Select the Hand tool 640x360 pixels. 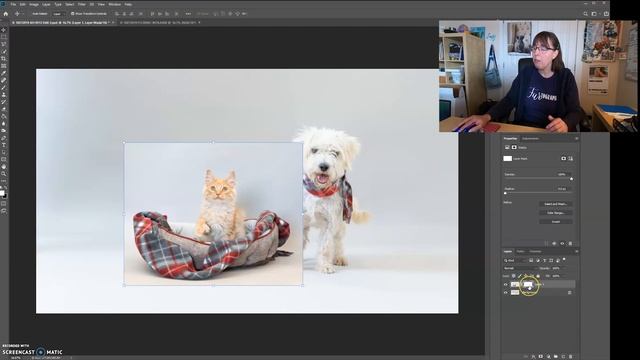tap(4, 167)
